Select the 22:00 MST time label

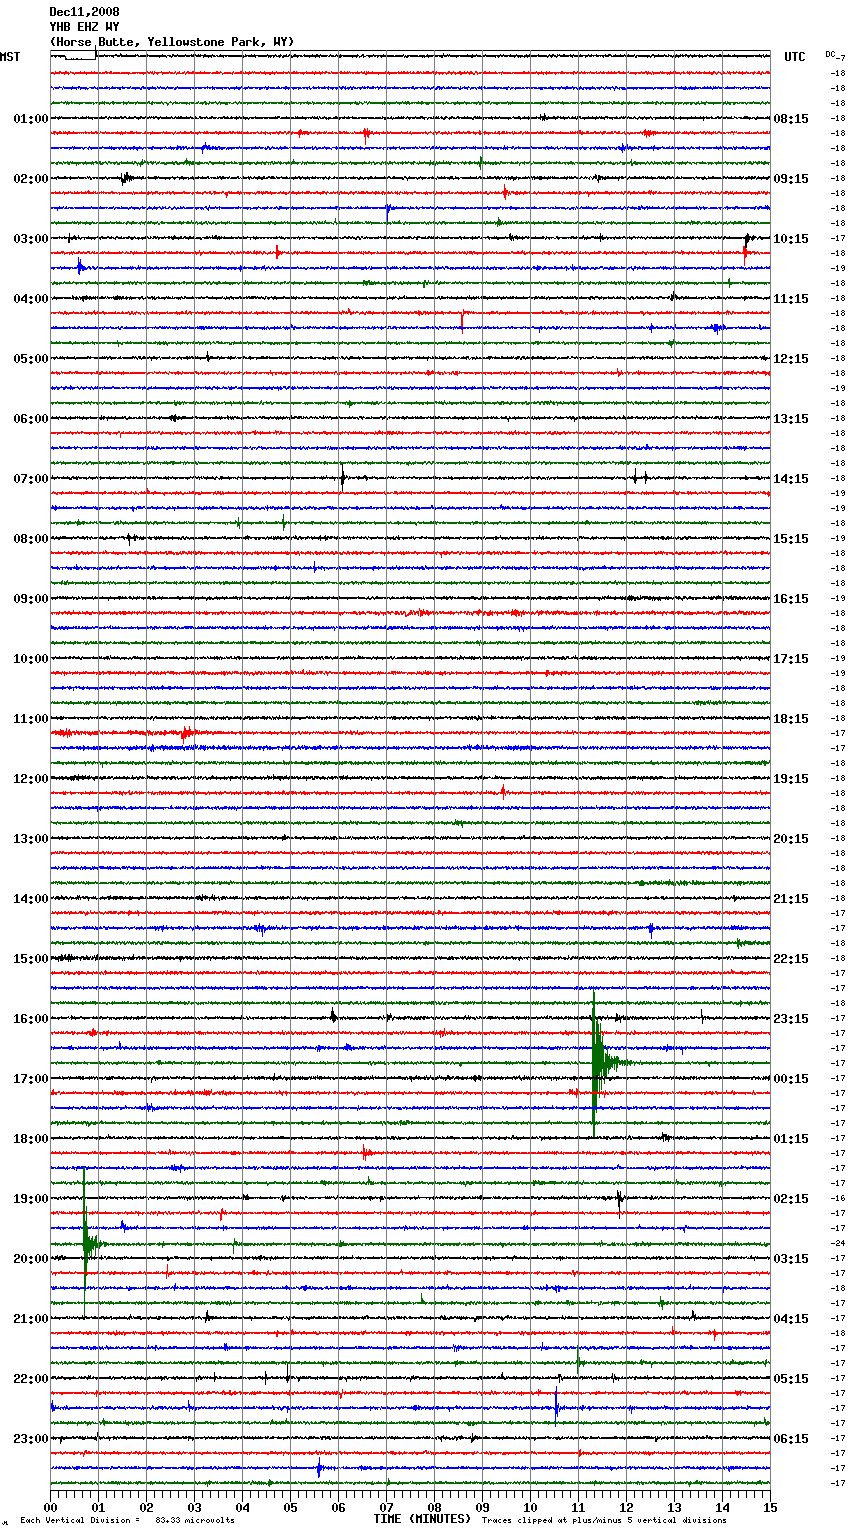tap(31, 1379)
